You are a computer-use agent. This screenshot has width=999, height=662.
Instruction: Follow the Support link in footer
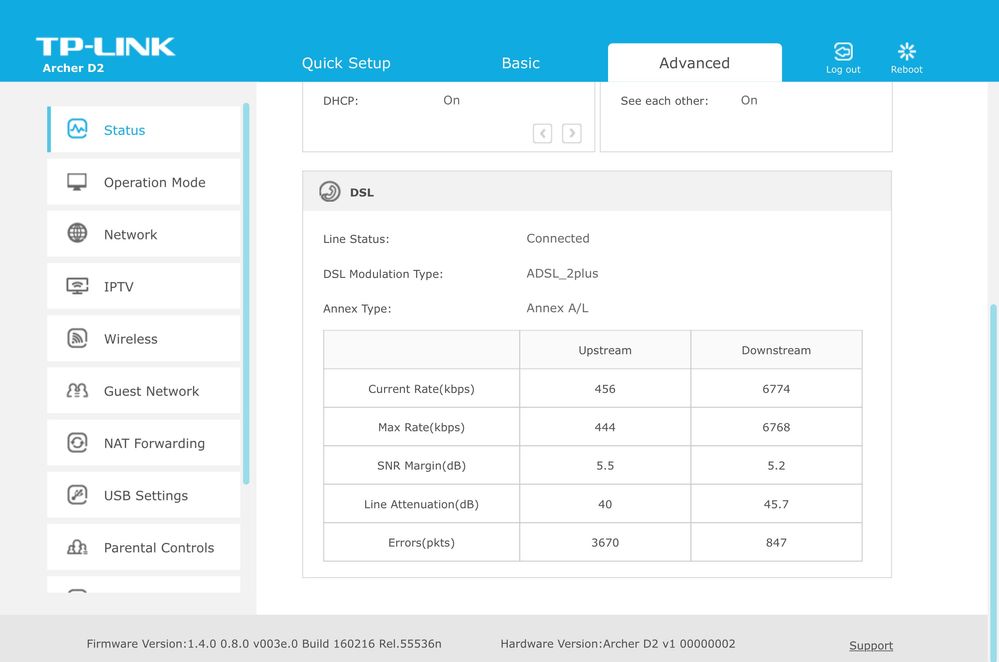tap(871, 645)
